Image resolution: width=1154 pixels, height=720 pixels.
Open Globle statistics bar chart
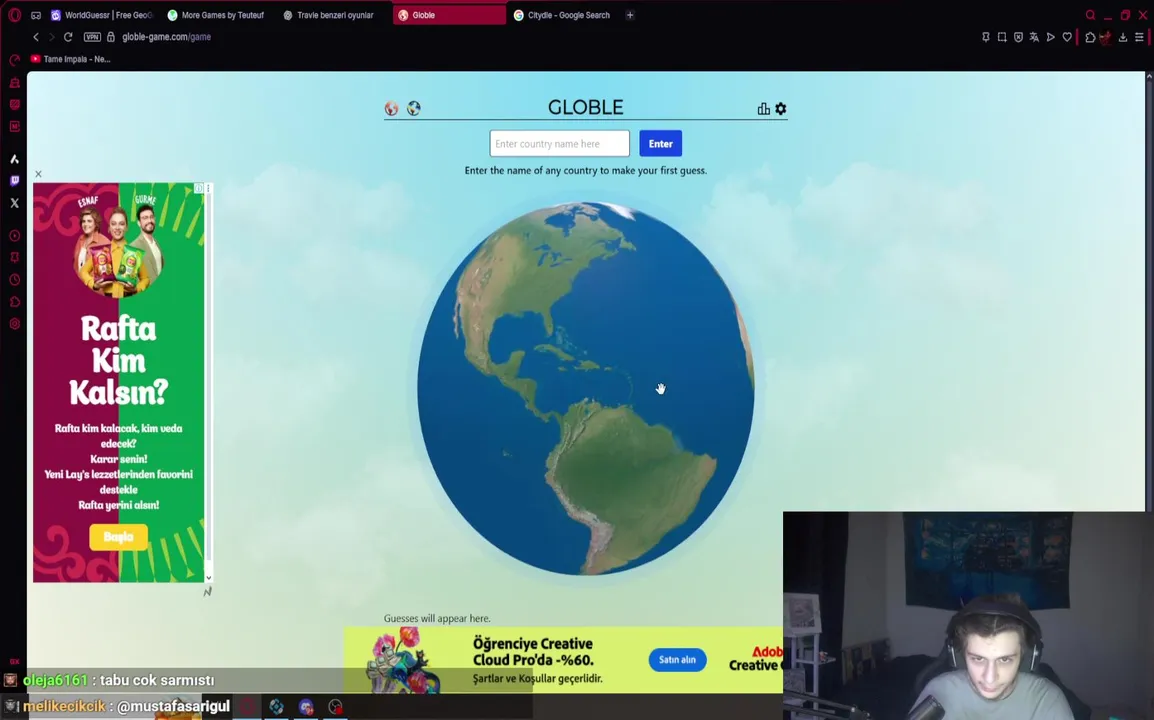pos(764,109)
